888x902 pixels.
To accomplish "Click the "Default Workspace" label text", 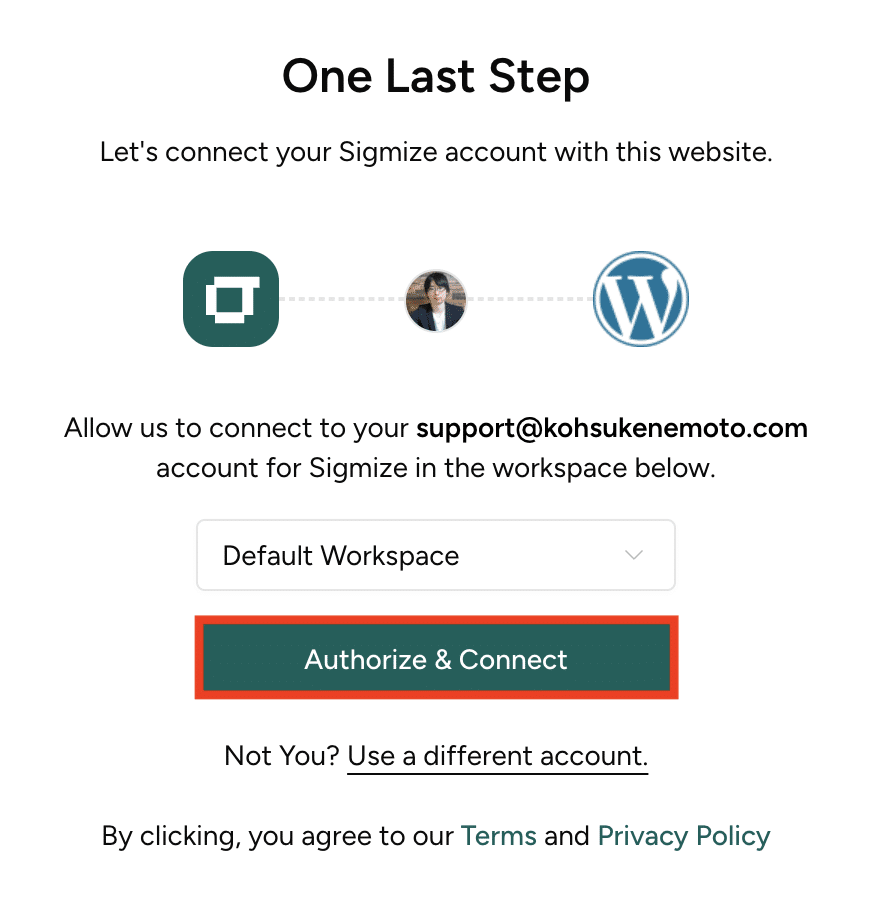I will tap(341, 556).
